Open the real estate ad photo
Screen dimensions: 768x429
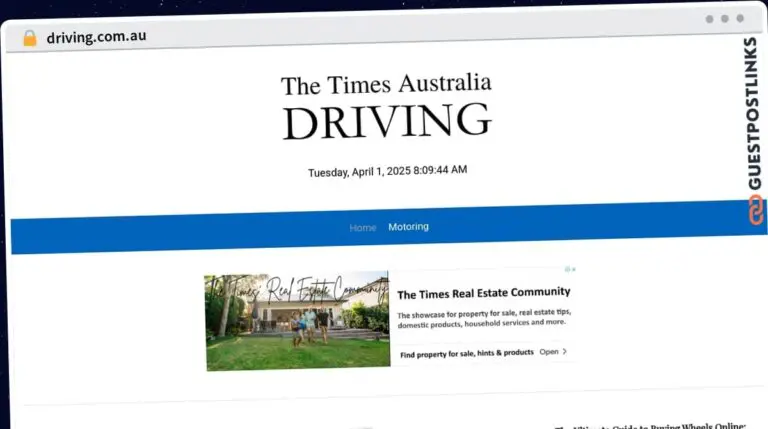(x=297, y=322)
